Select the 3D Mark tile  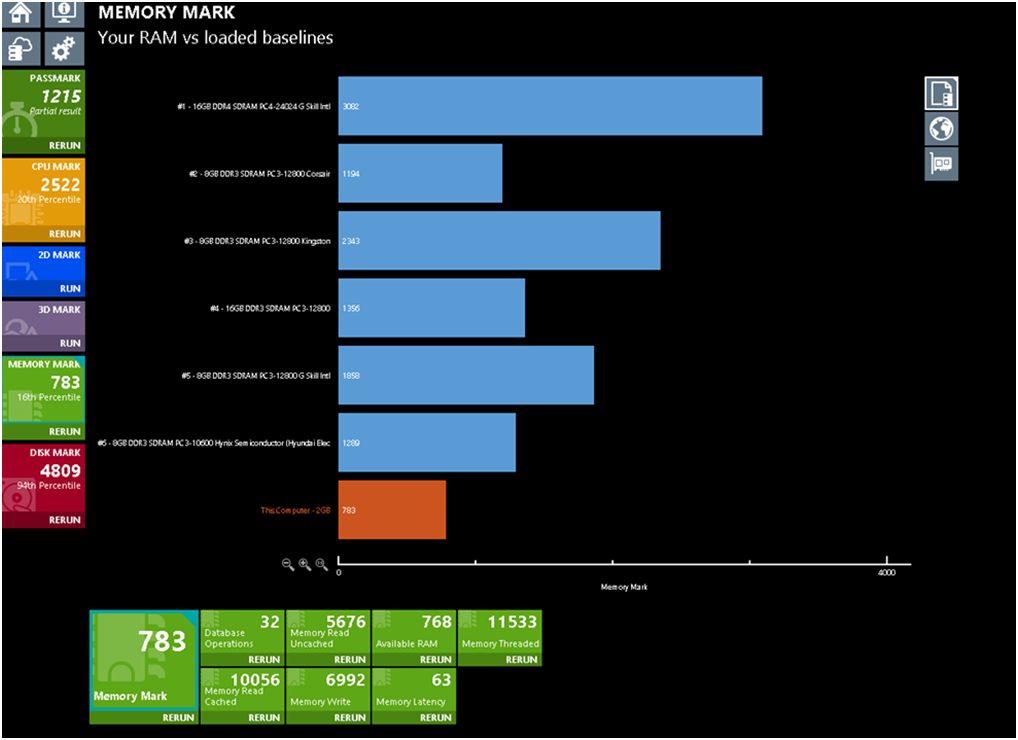[x=43, y=318]
